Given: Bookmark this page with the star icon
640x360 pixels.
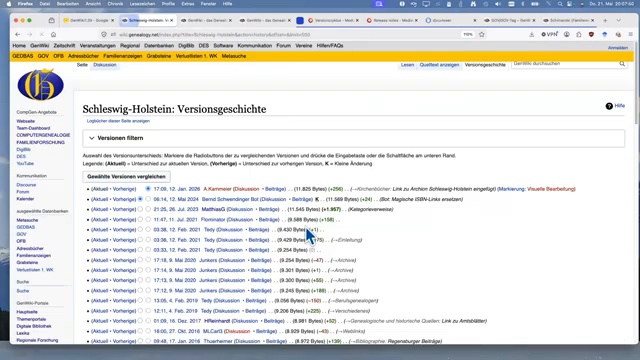Looking at the screenshot, I should (x=482, y=35).
